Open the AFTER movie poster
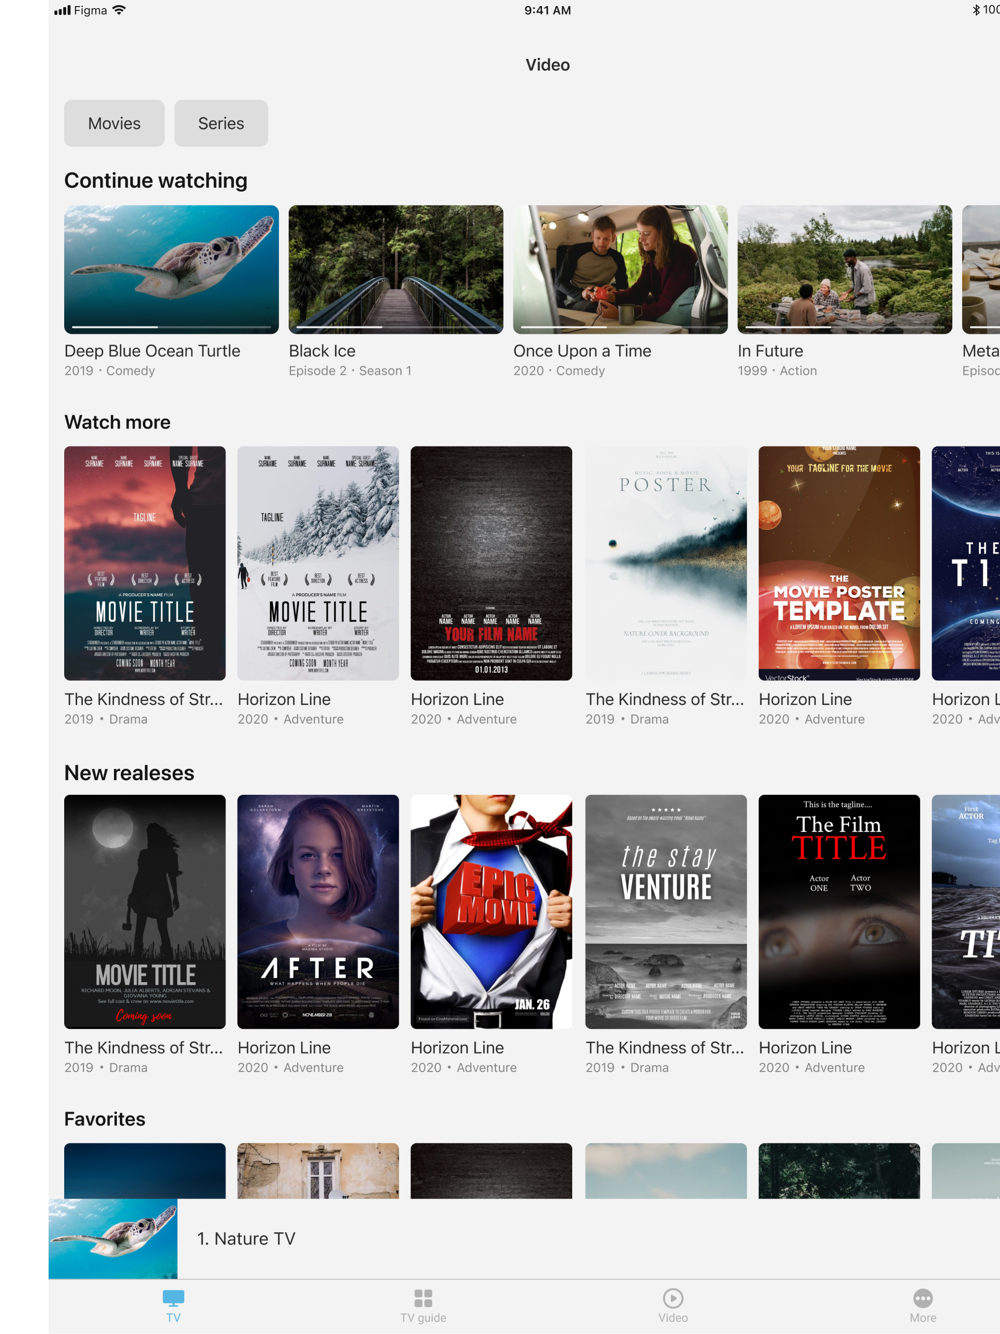 click(318, 912)
